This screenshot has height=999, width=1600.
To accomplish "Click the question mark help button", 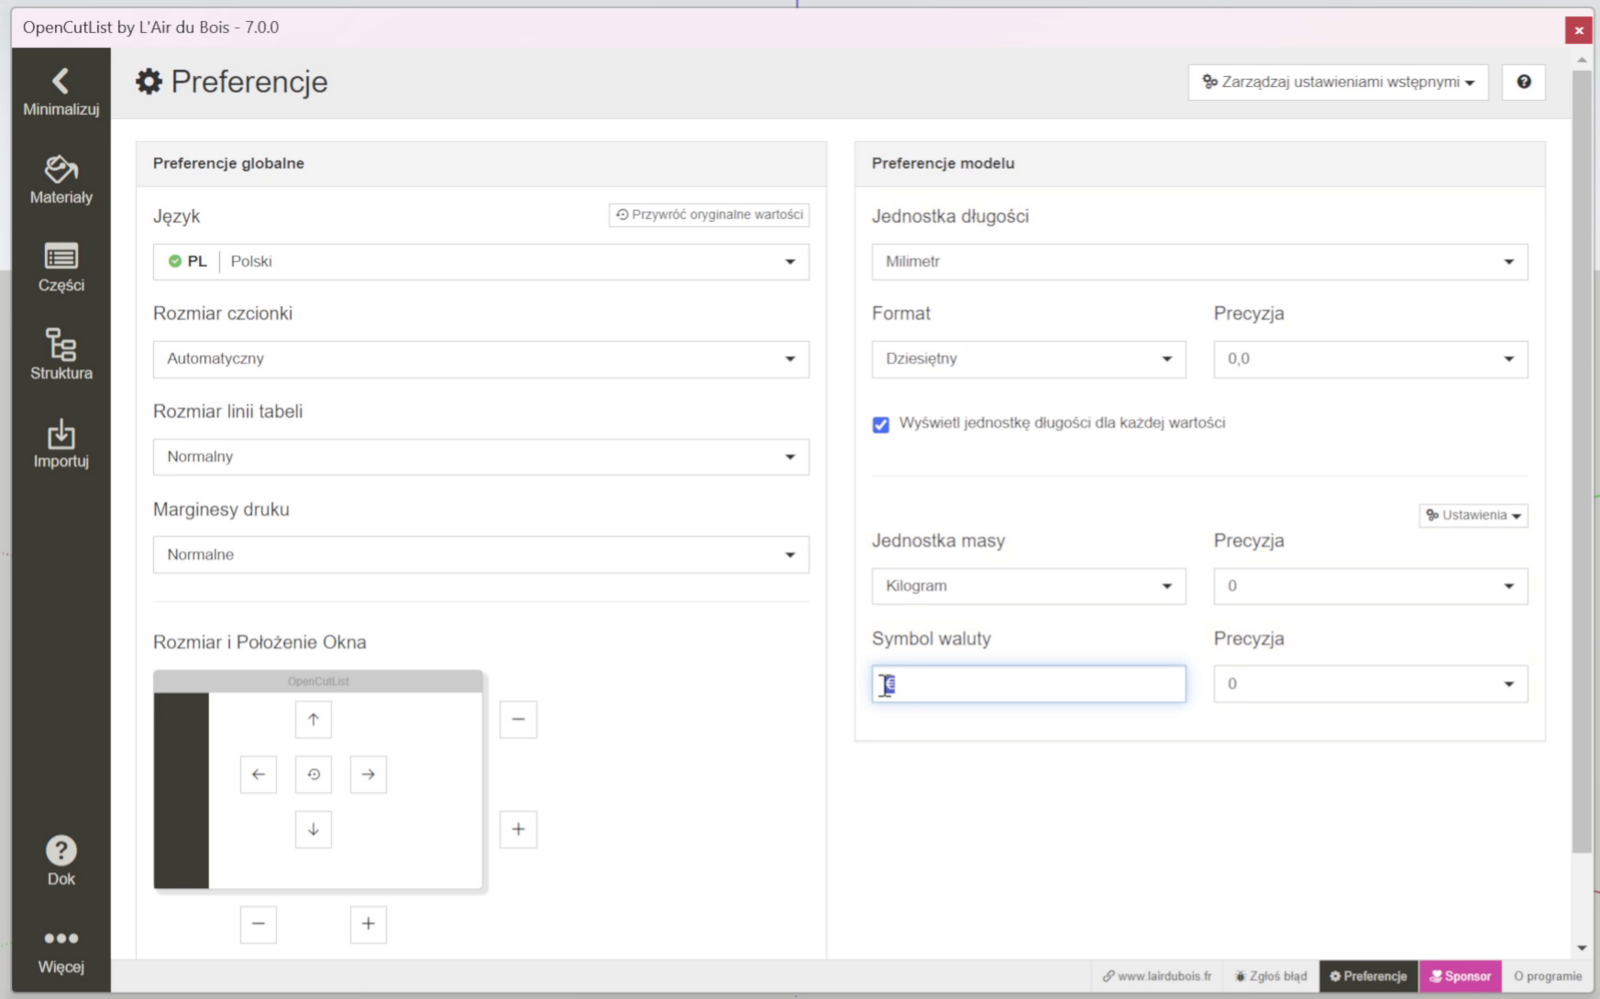I will pyautogui.click(x=1523, y=82).
